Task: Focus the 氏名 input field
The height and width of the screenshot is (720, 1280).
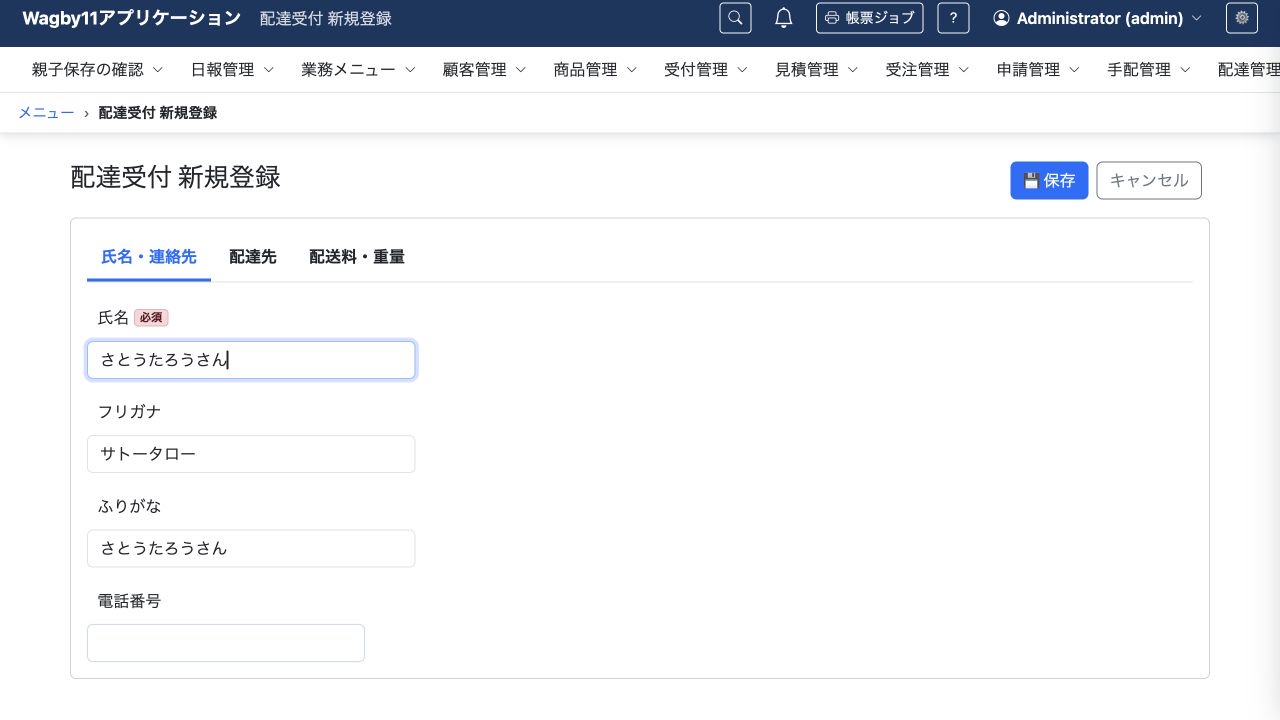Action: click(x=251, y=360)
